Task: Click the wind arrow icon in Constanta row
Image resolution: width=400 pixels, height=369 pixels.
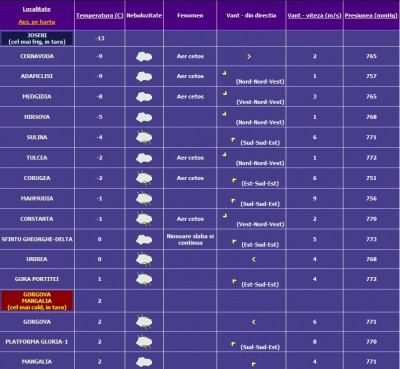Action: pos(225,215)
